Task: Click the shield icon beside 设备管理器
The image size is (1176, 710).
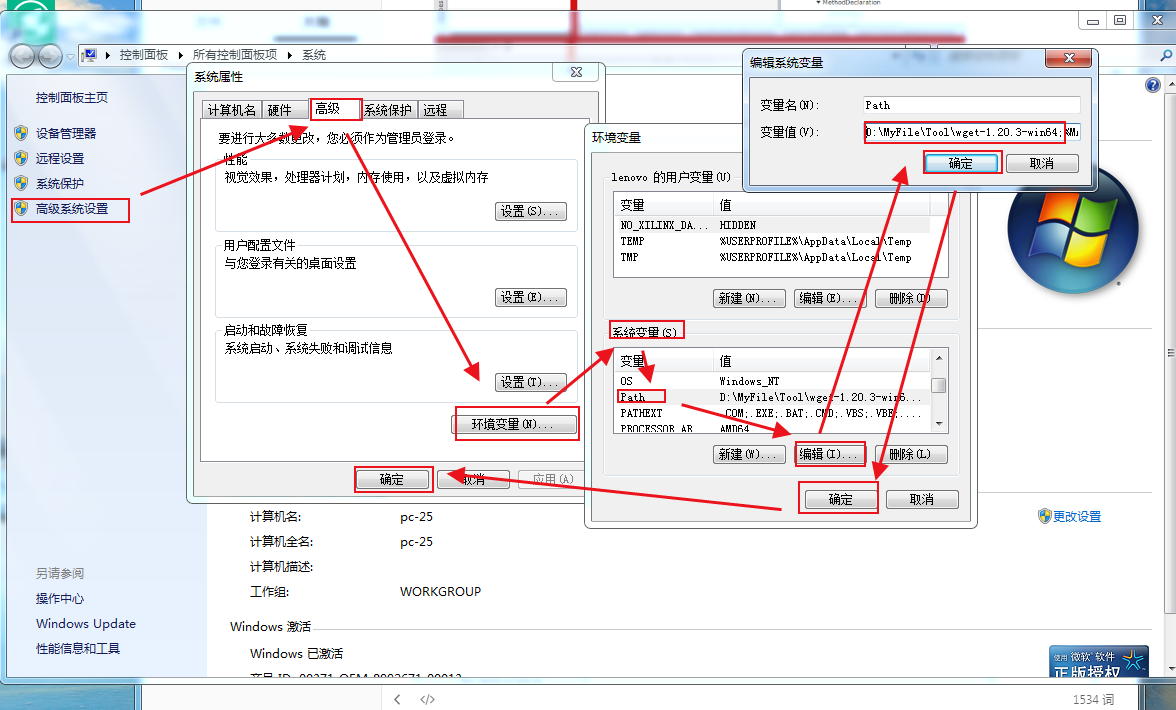Action: pyautogui.click(x=22, y=132)
